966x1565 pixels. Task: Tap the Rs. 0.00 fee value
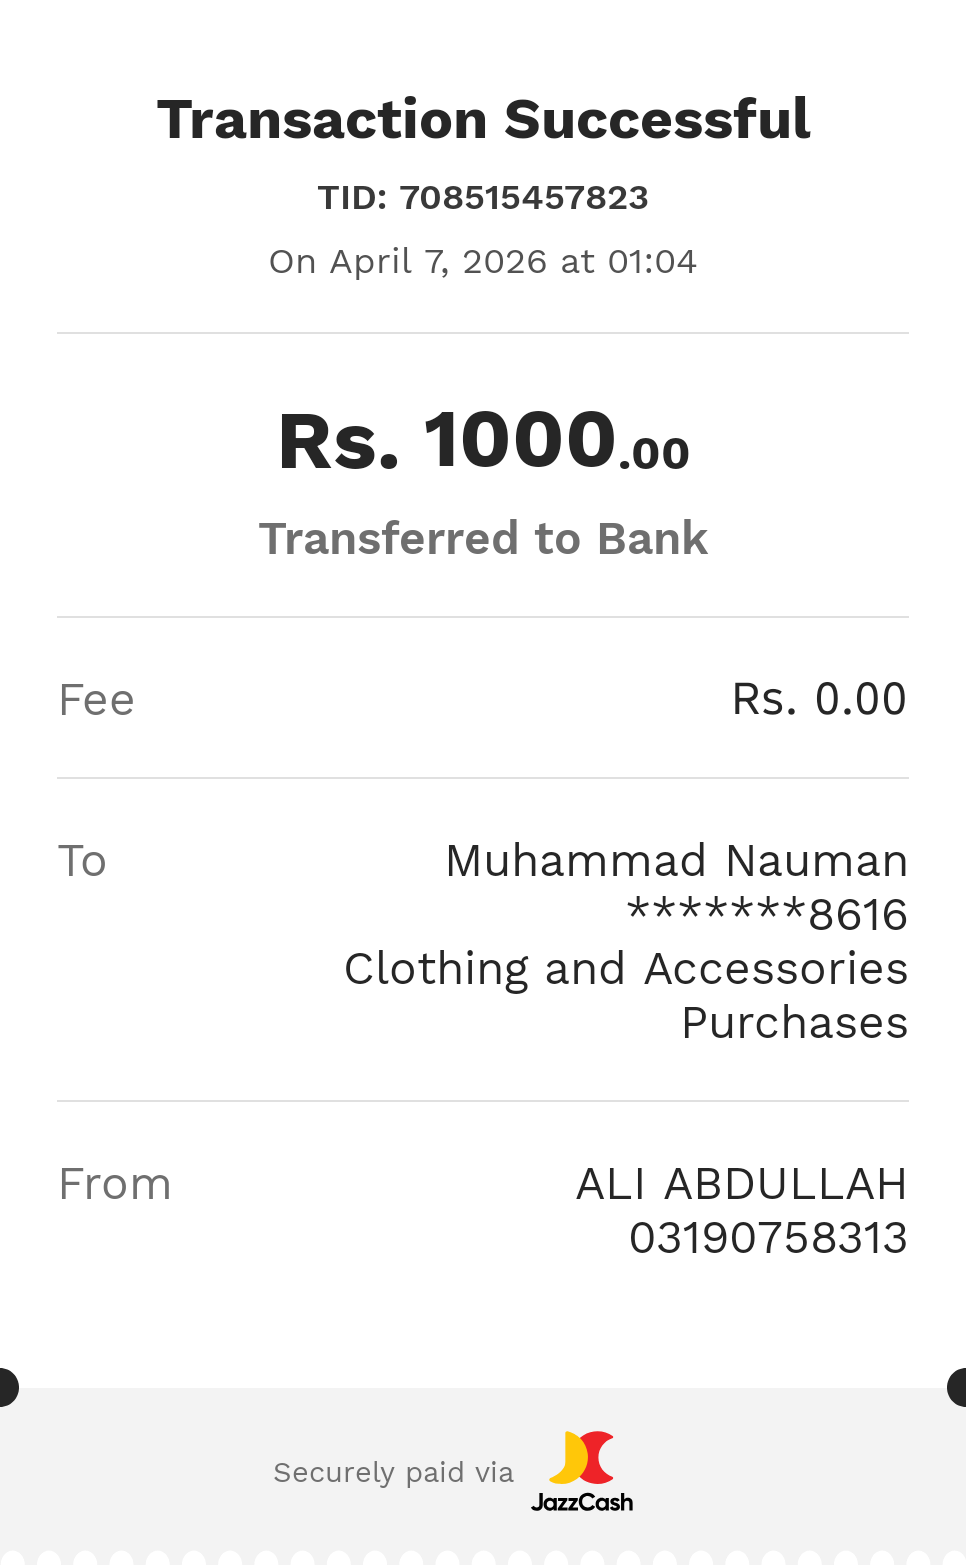[x=819, y=700]
